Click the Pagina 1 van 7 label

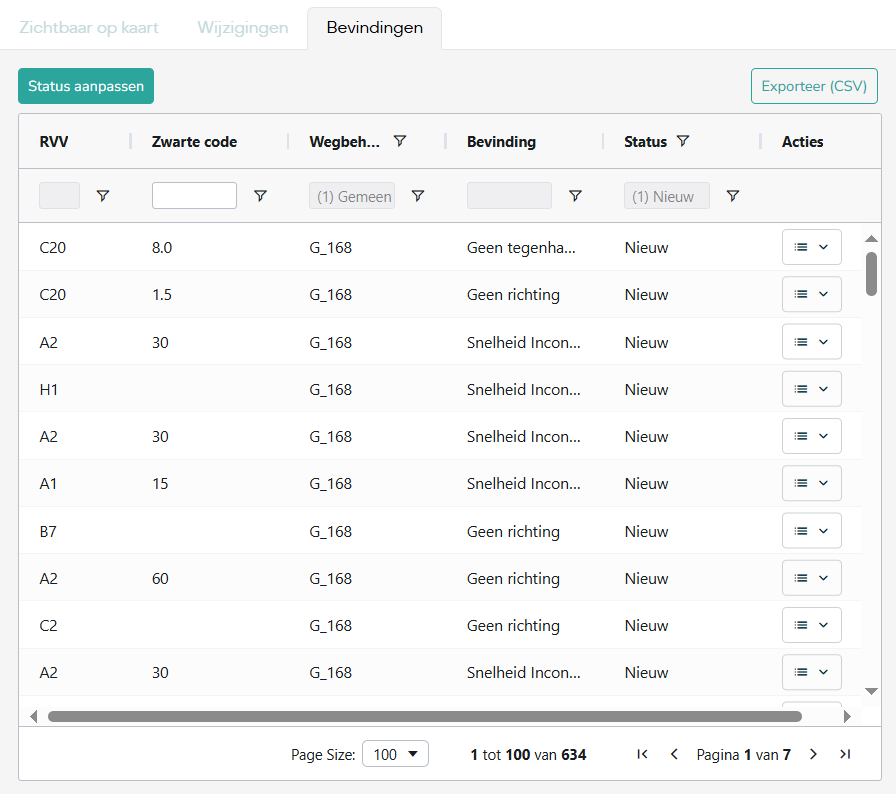(x=743, y=755)
